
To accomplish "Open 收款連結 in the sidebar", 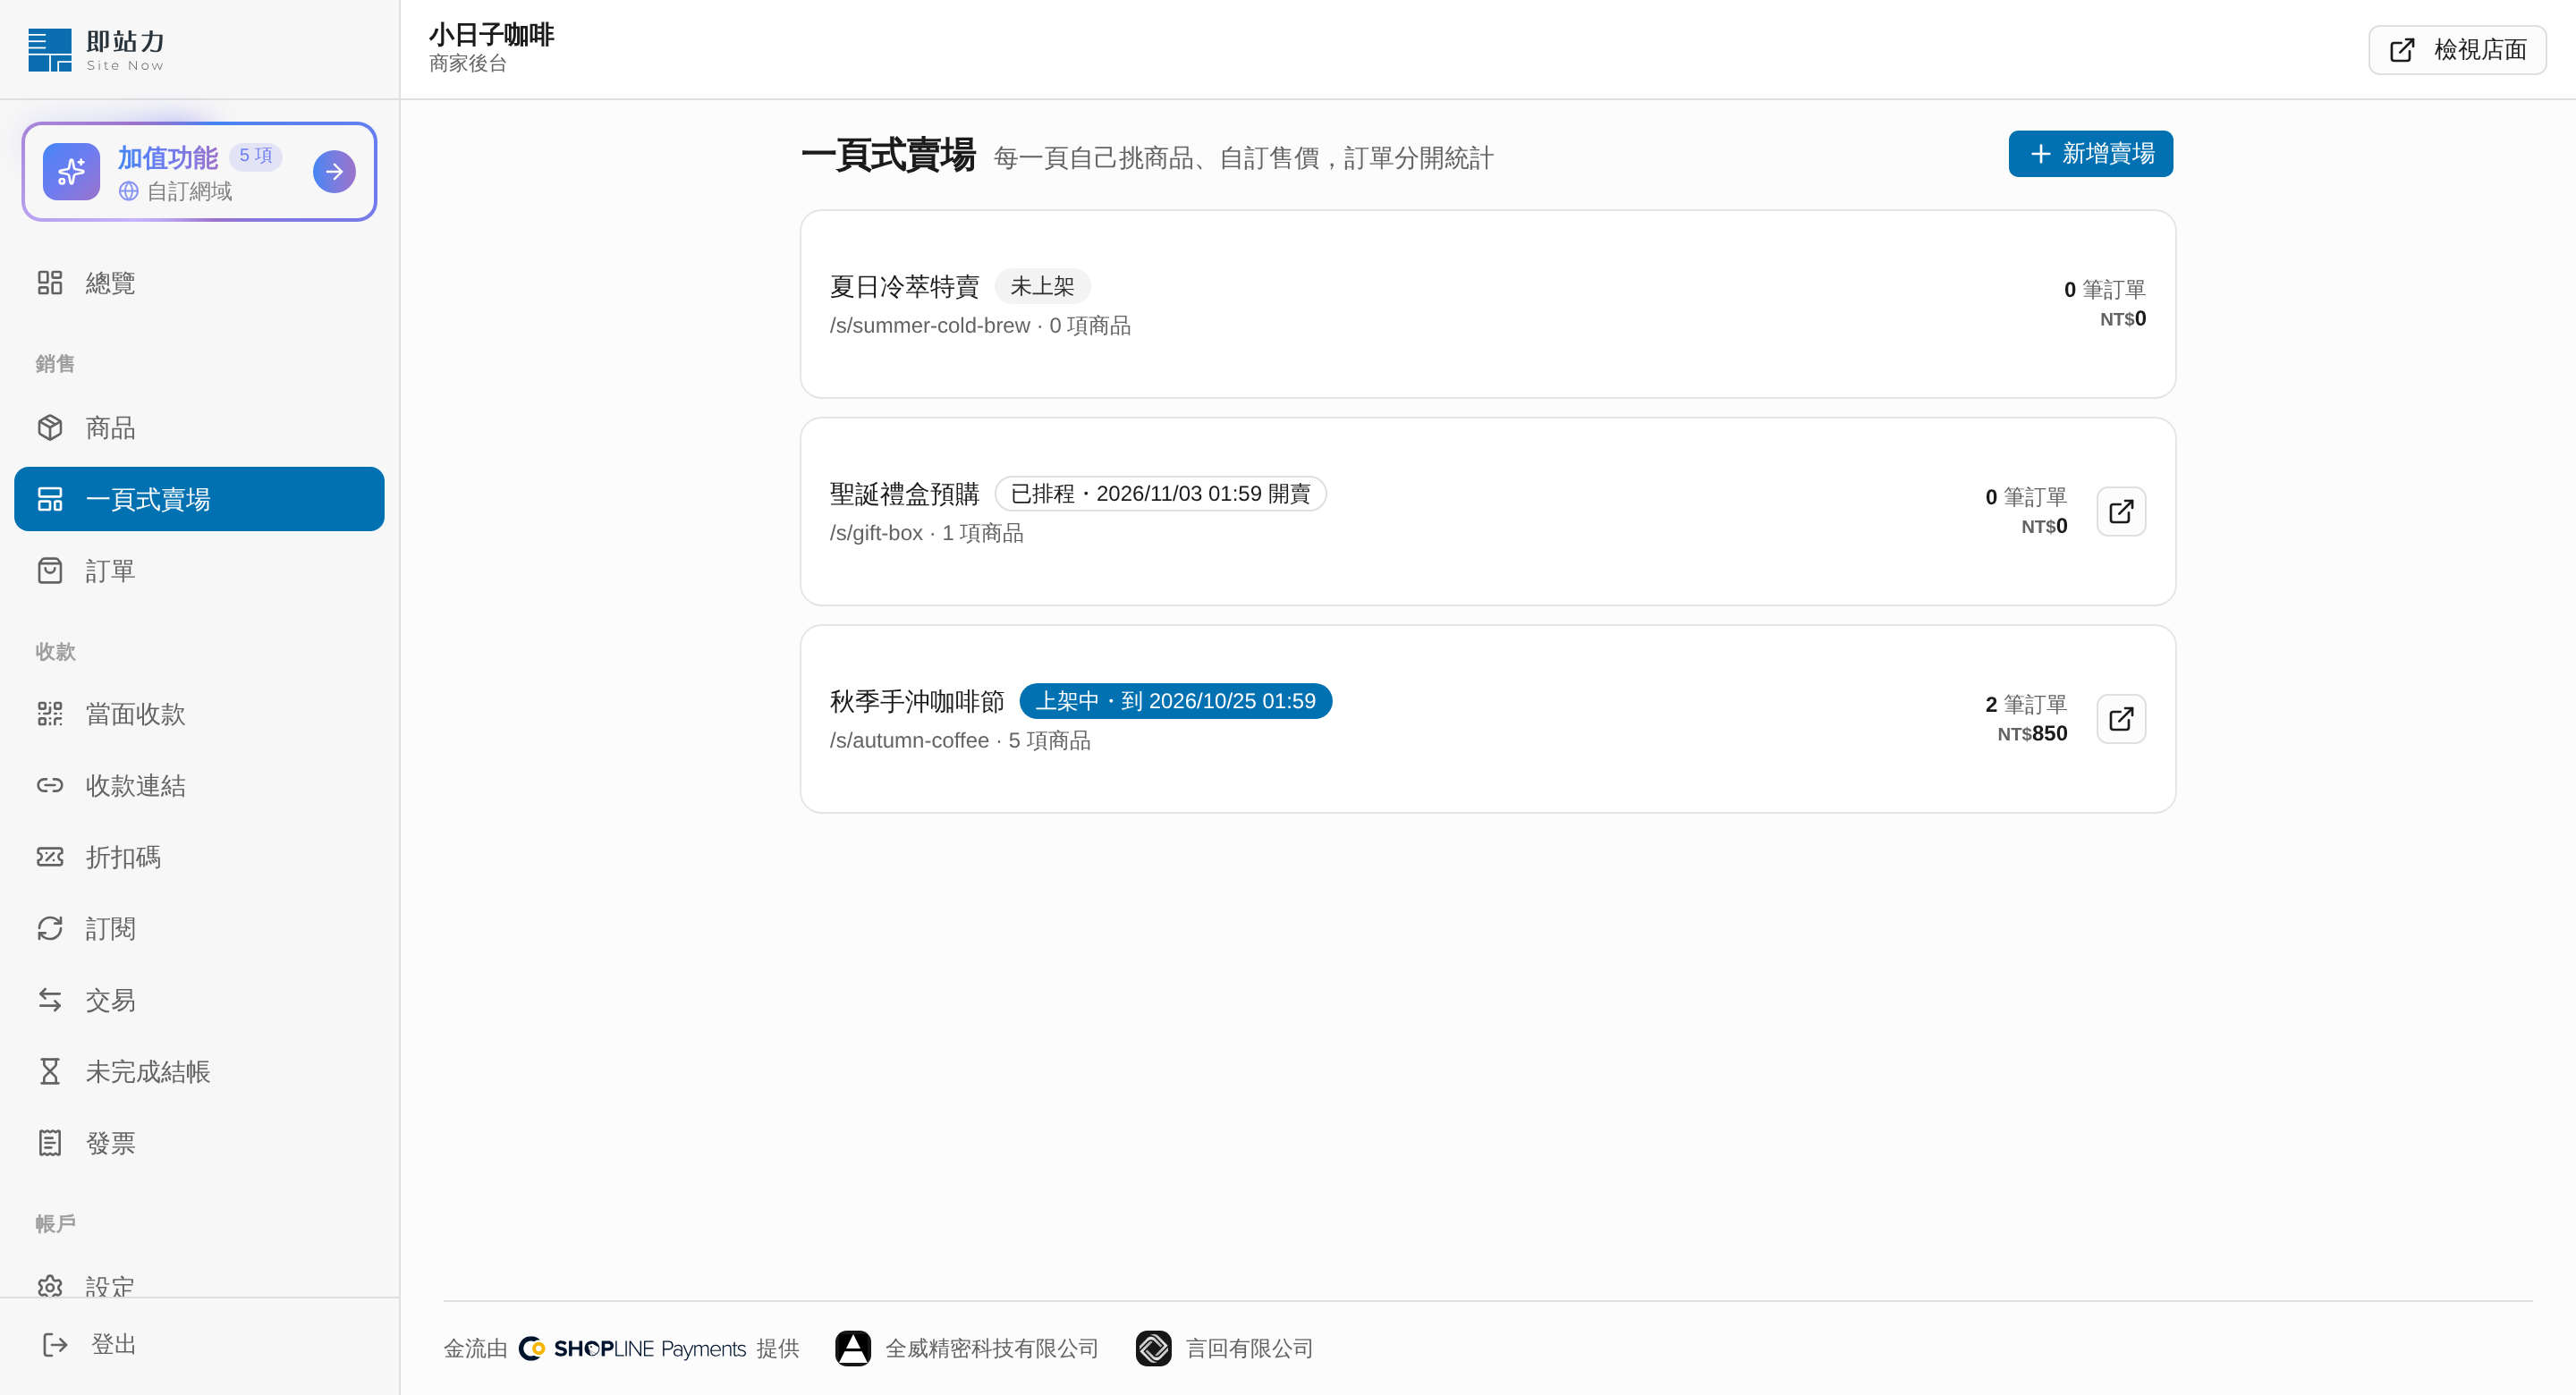I will [199, 785].
